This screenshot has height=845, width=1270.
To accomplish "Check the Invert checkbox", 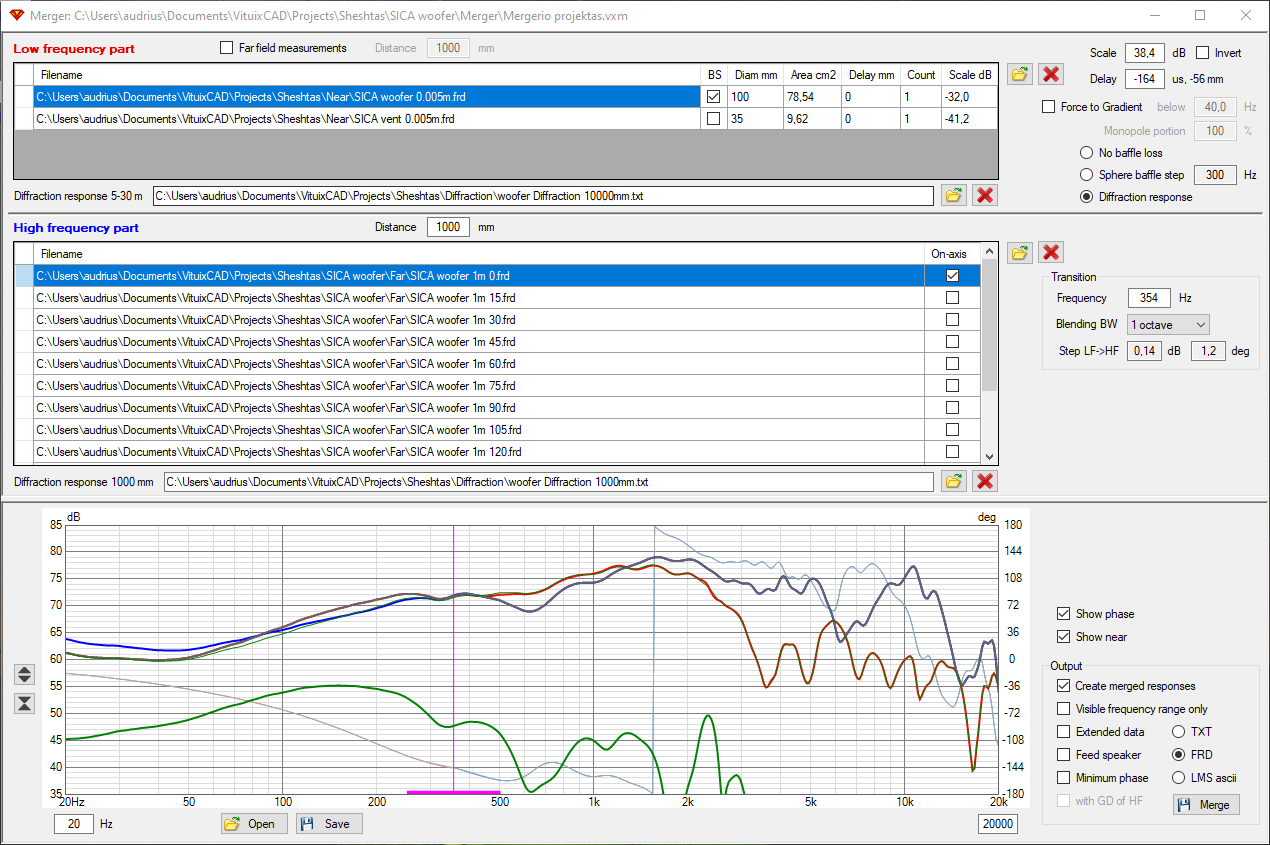I will coord(1203,53).
